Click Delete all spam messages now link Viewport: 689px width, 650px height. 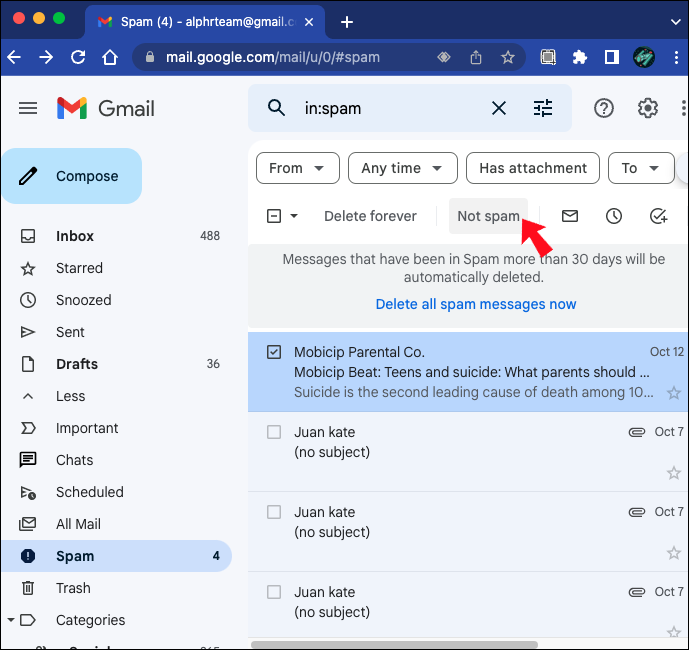(475, 304)
